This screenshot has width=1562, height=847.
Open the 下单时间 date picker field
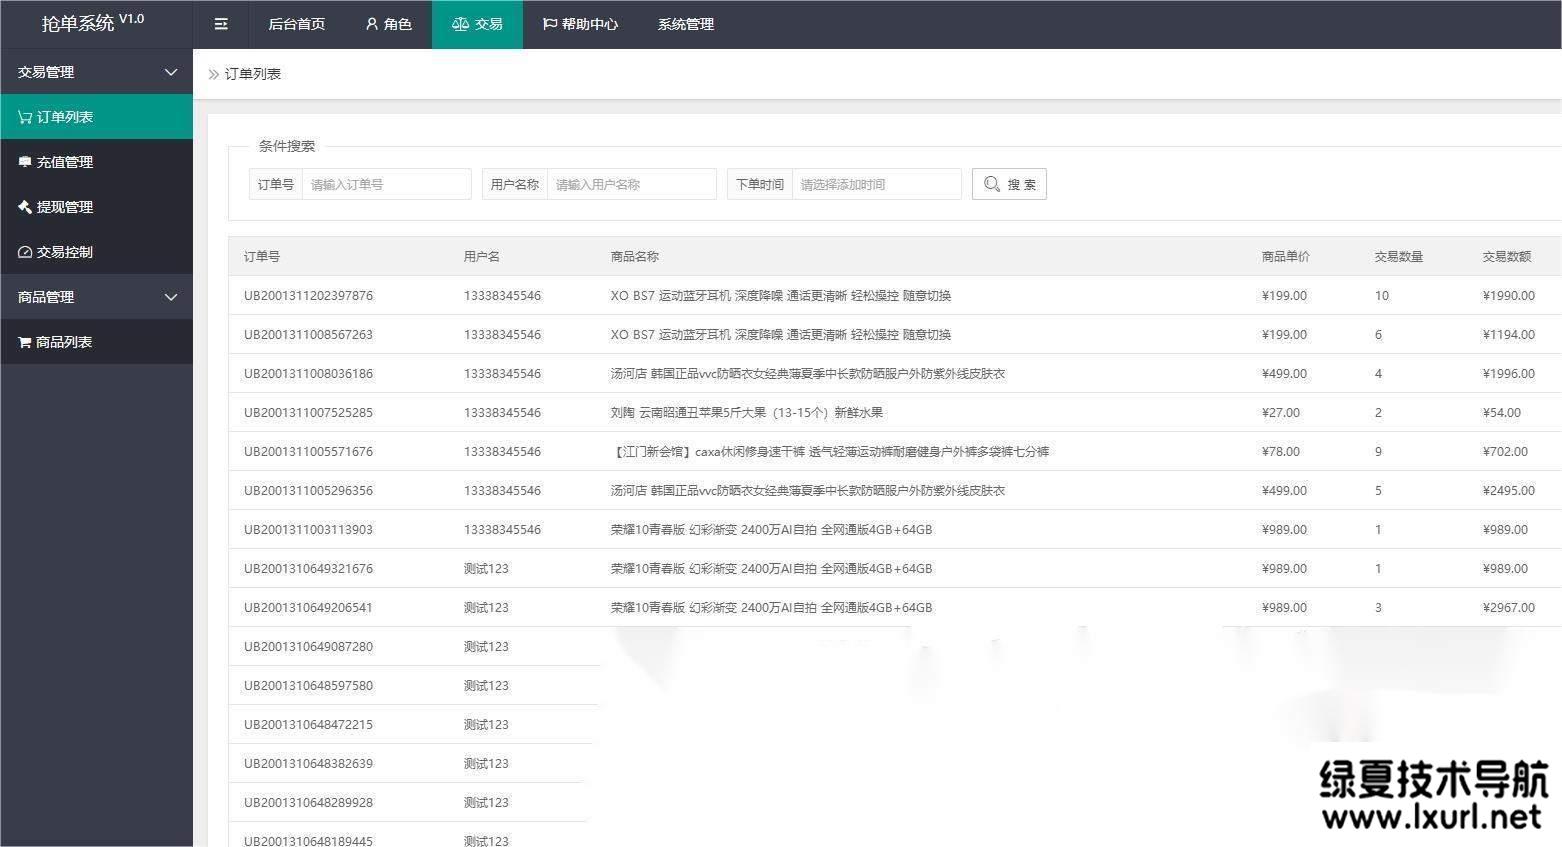coord(876,184)
